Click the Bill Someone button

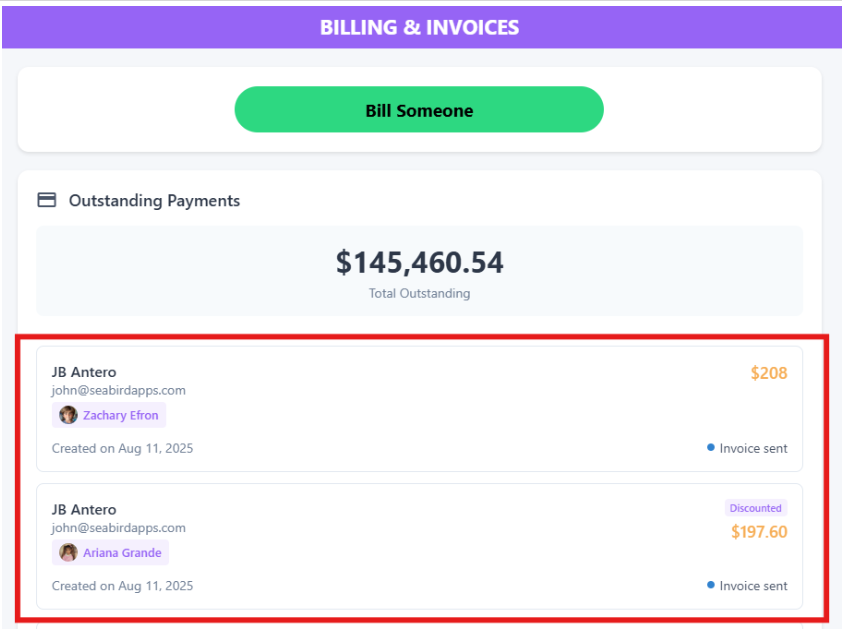[419, 110]
